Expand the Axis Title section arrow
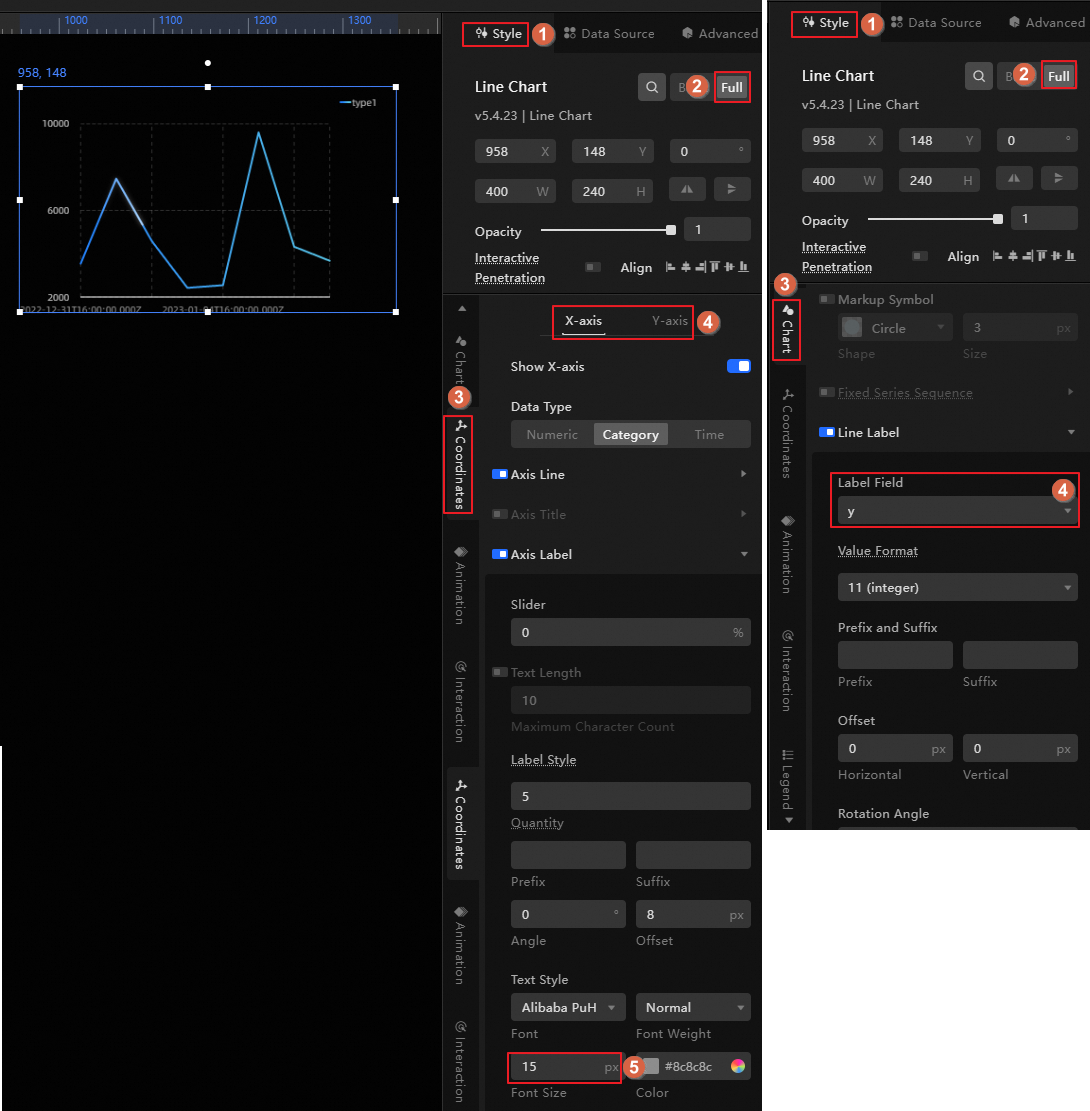The width and height of the screenshot is (1090, 1111). coord(743,514)
